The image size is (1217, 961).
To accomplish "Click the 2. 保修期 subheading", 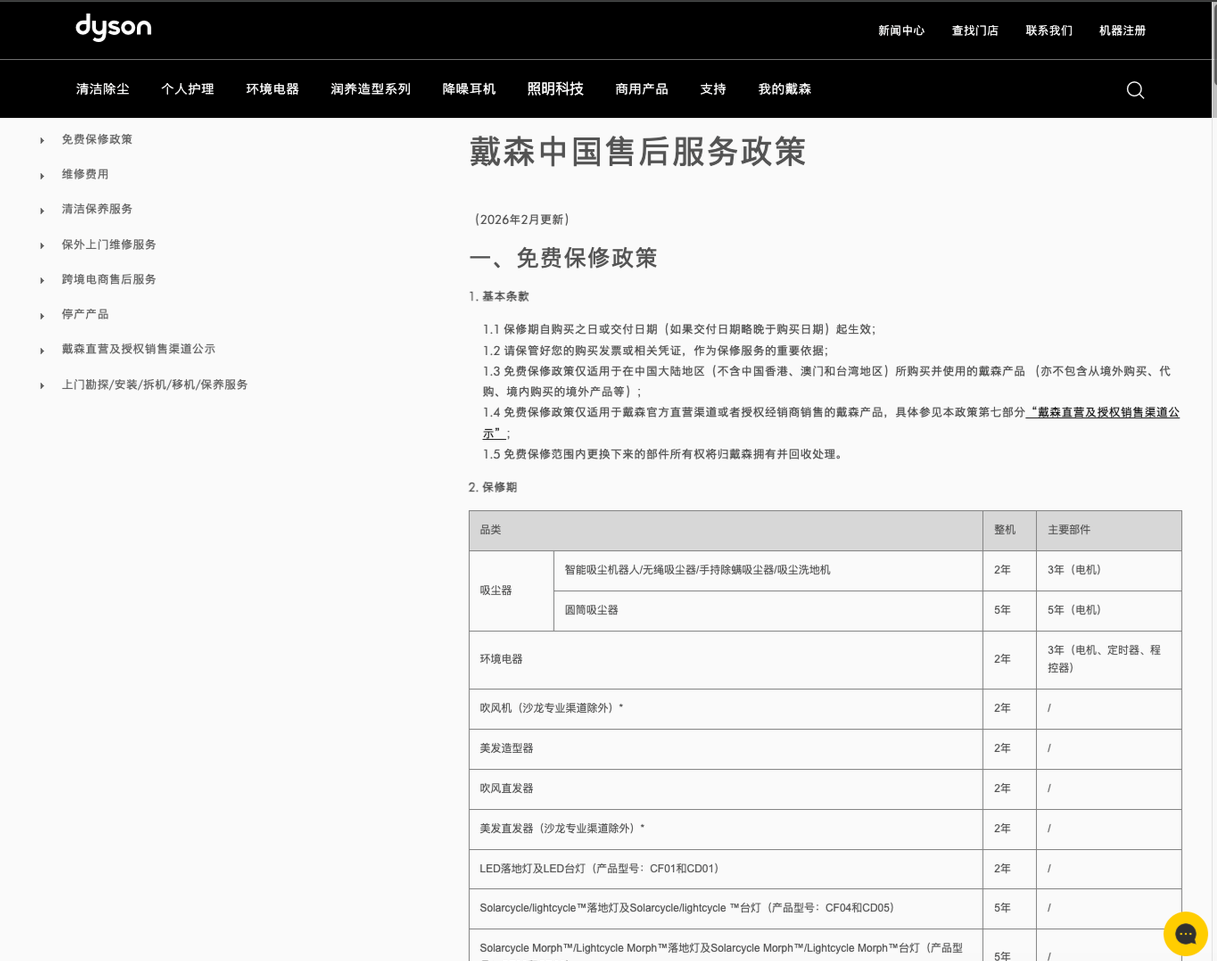I will click(493, 487).
